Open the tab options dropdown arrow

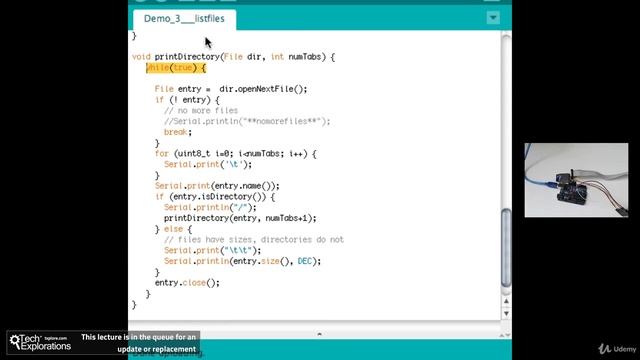coord(493,18)
